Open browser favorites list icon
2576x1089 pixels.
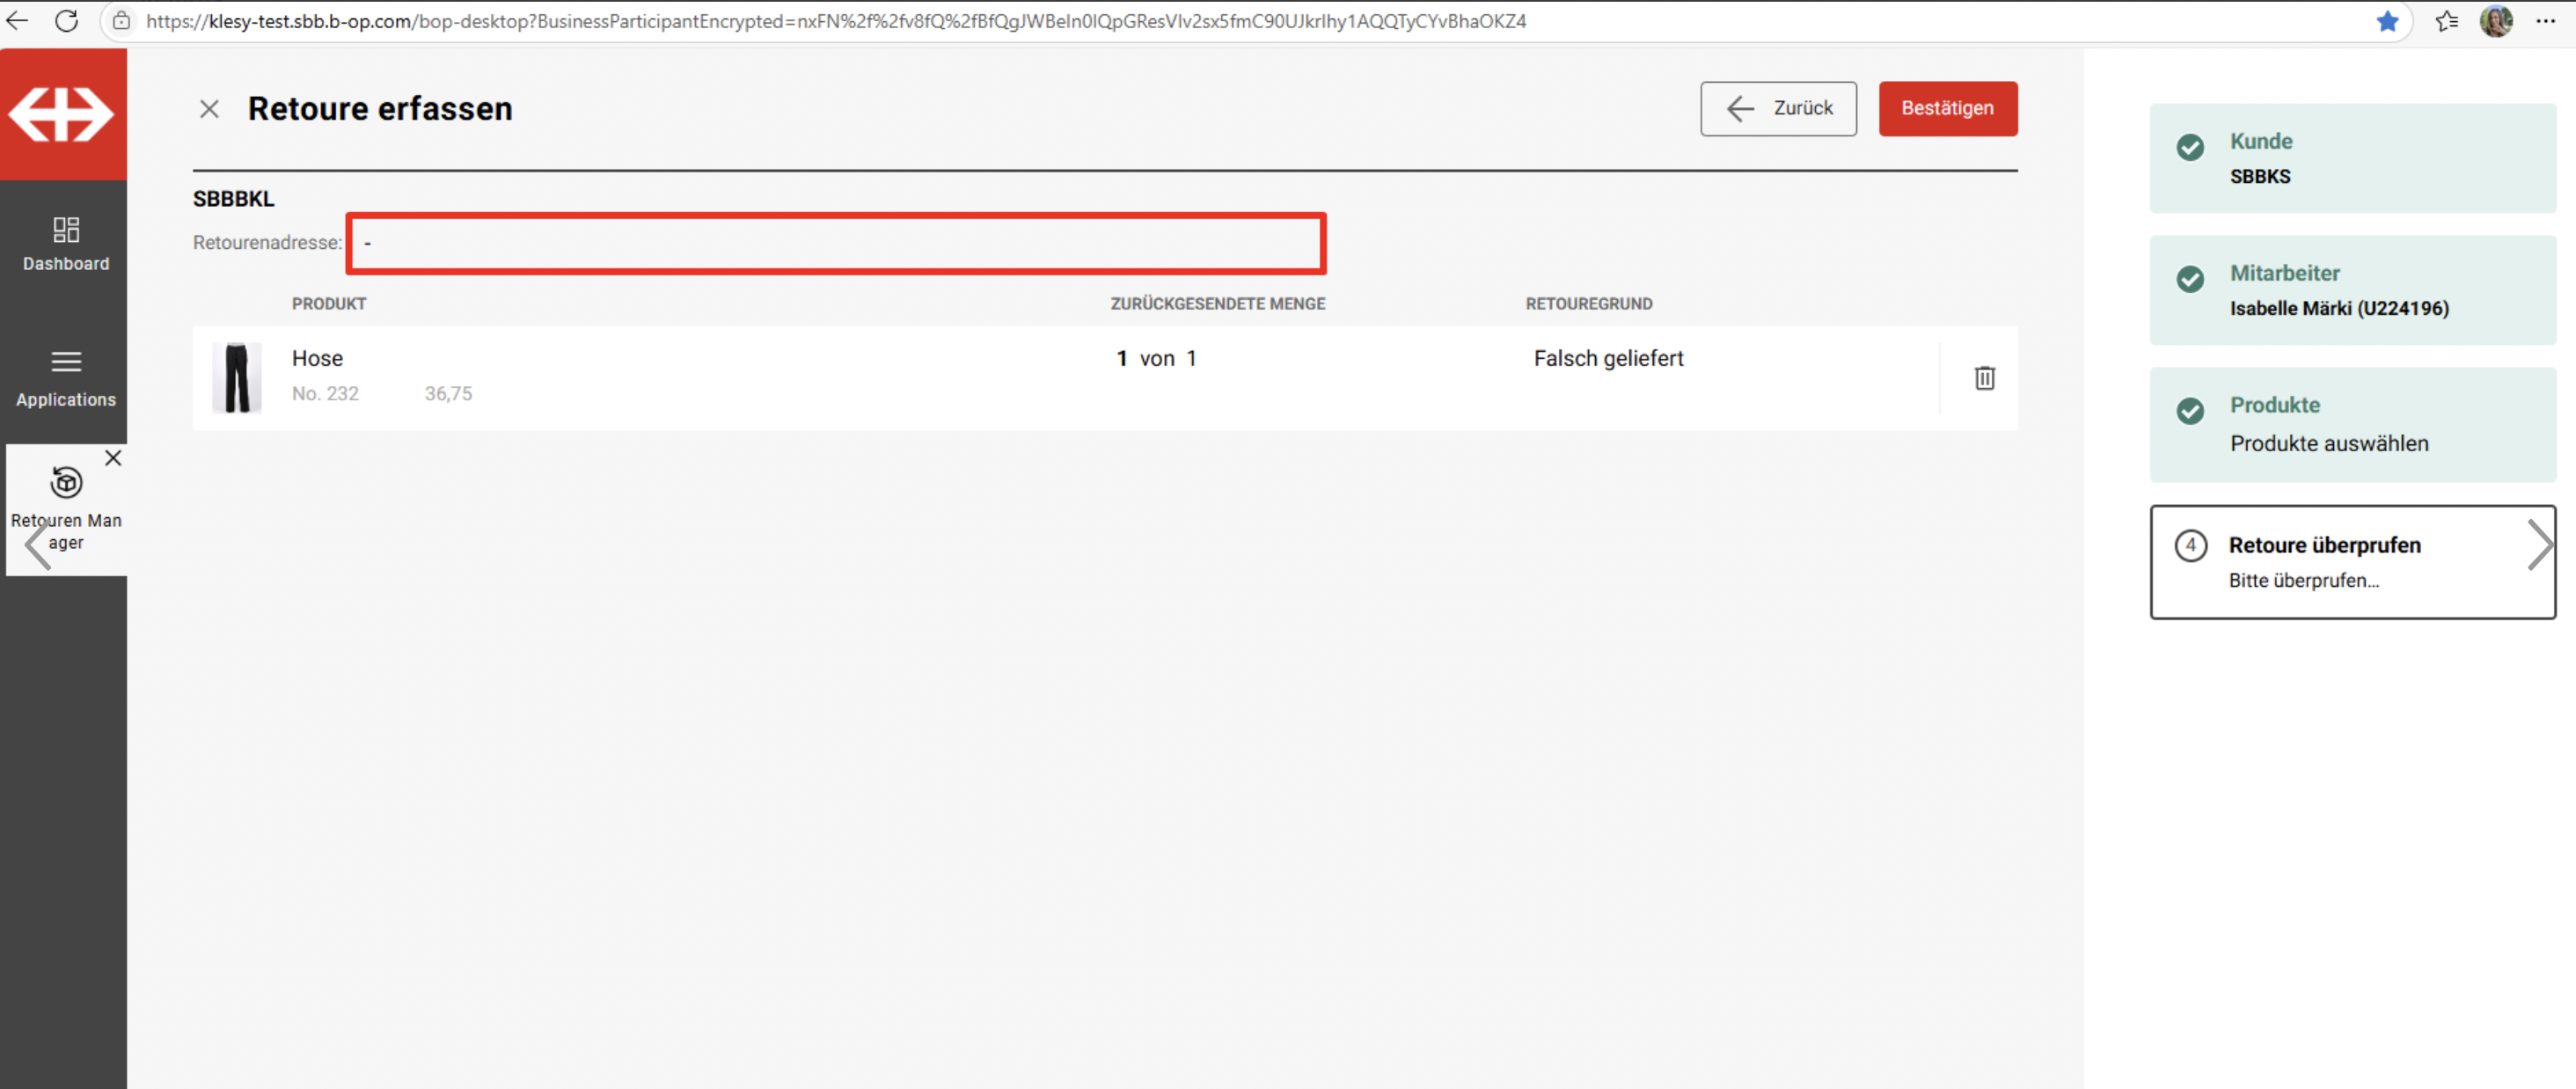point(2446,21)
